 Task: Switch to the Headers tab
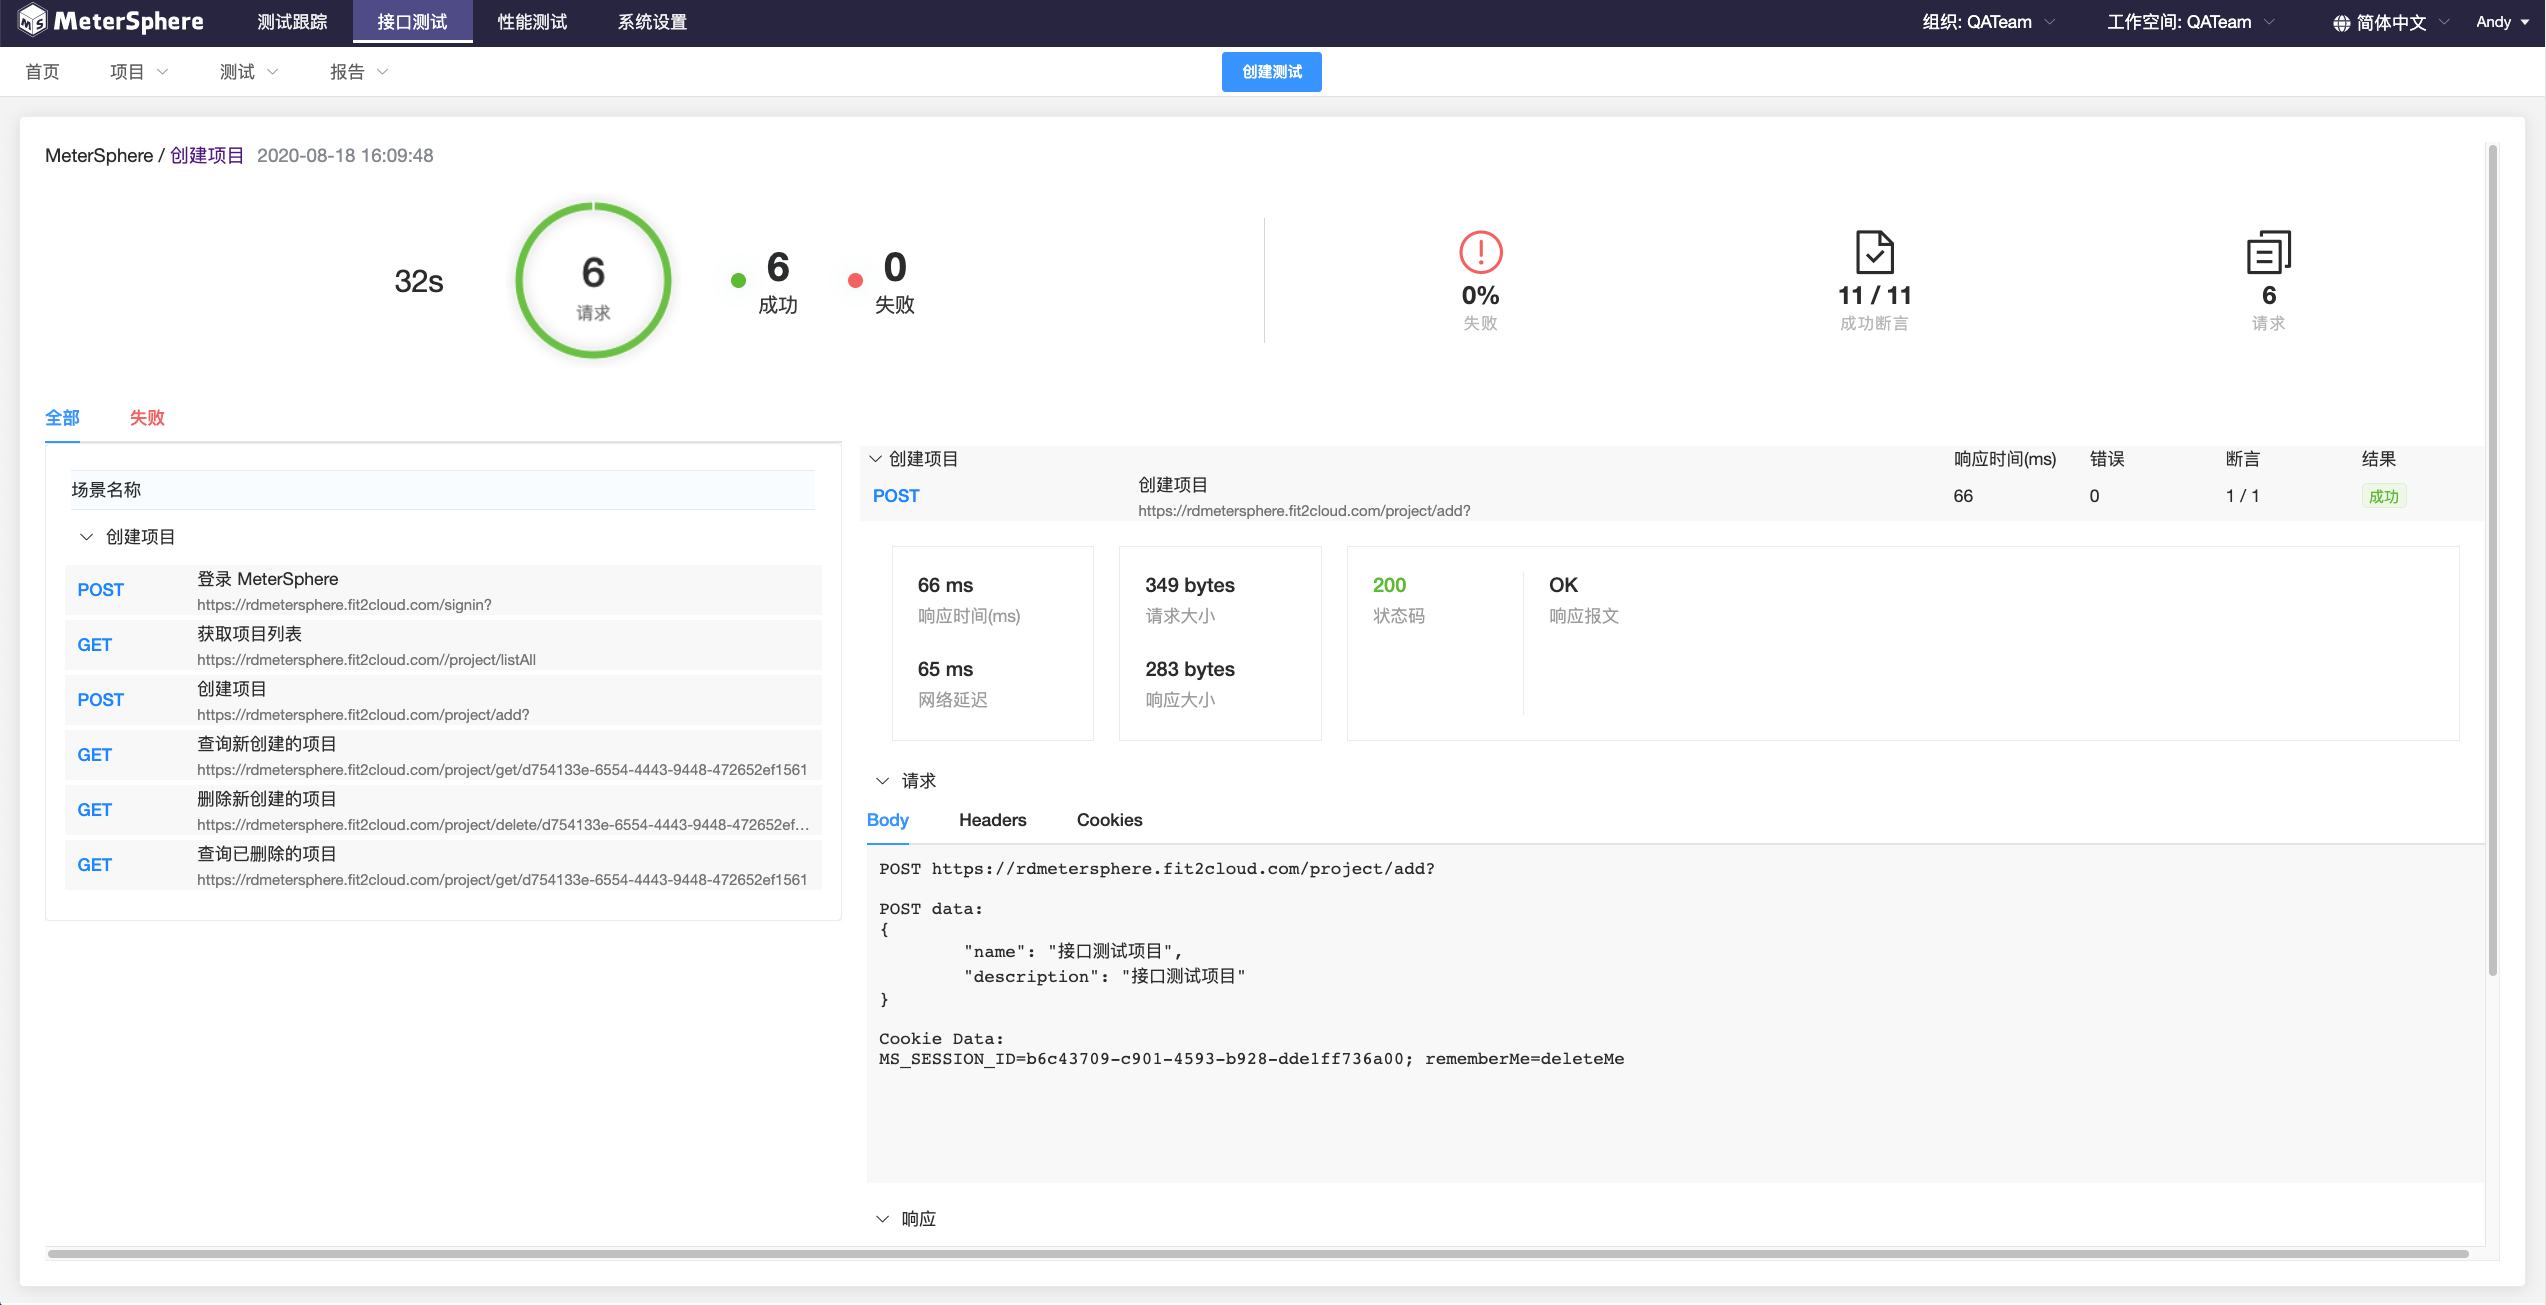coord(992,820)
